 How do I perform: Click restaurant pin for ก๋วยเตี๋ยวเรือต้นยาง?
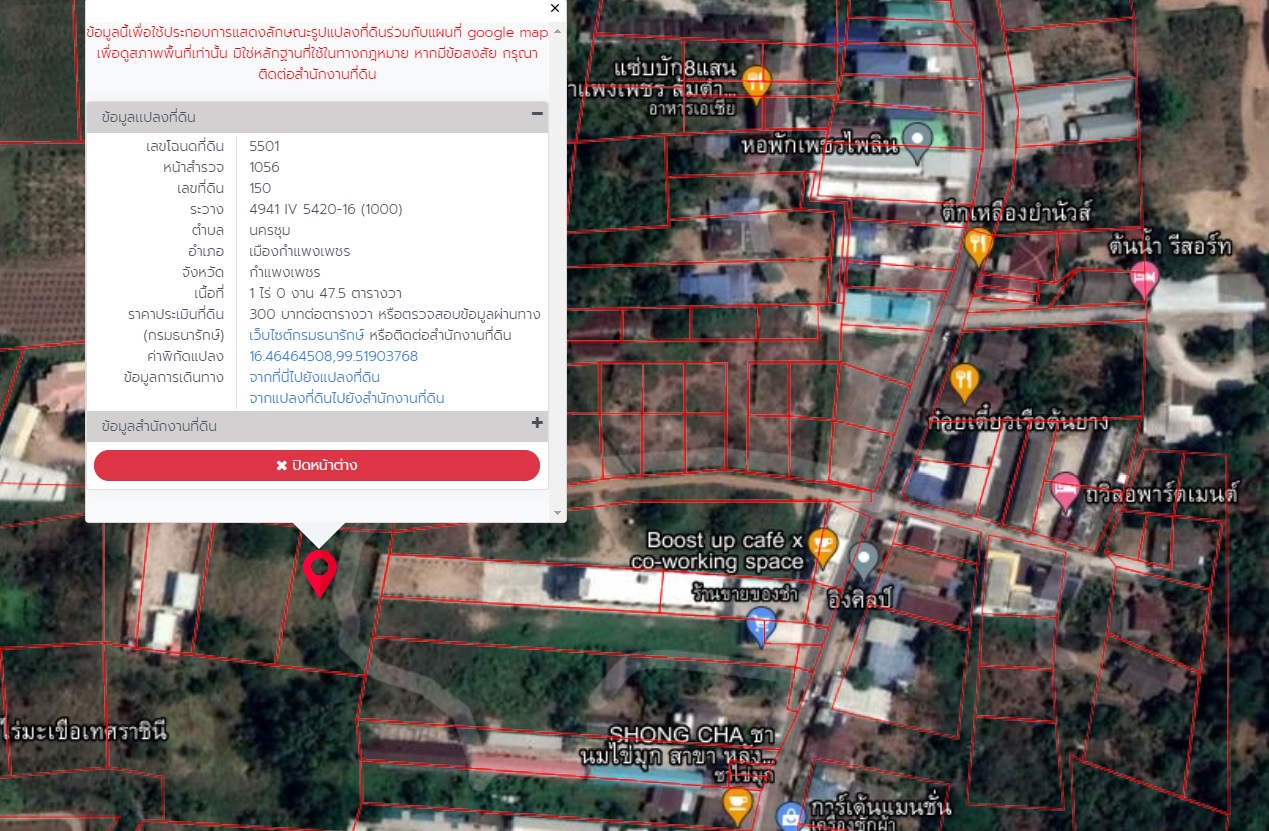tap(963, 381)
